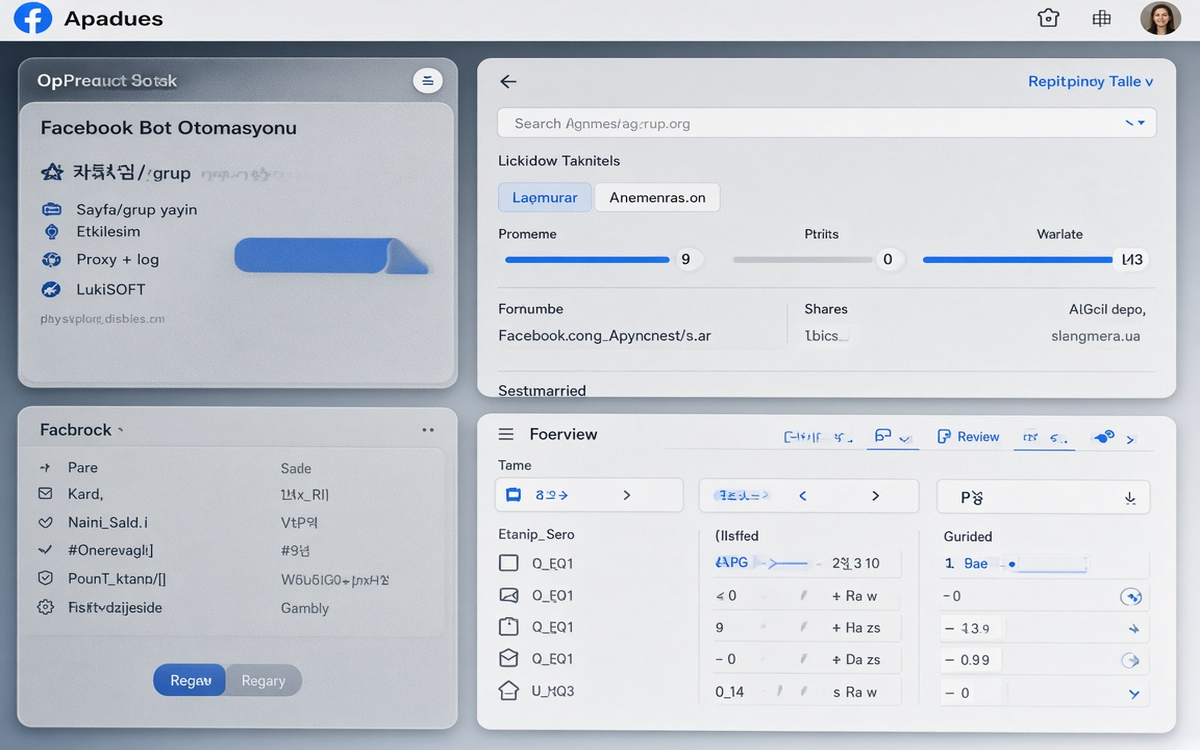Screen dimensions: 1200x750
Task: Click the + Da zs cell
Action: (x=856, y=660)
